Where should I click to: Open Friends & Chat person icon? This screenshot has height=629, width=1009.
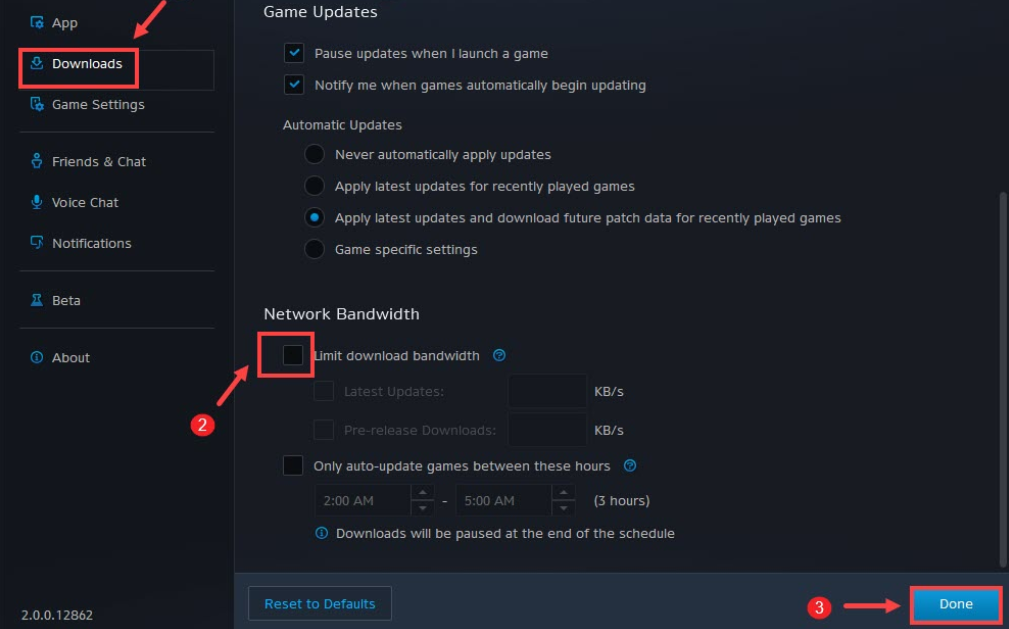click(37, 161)
